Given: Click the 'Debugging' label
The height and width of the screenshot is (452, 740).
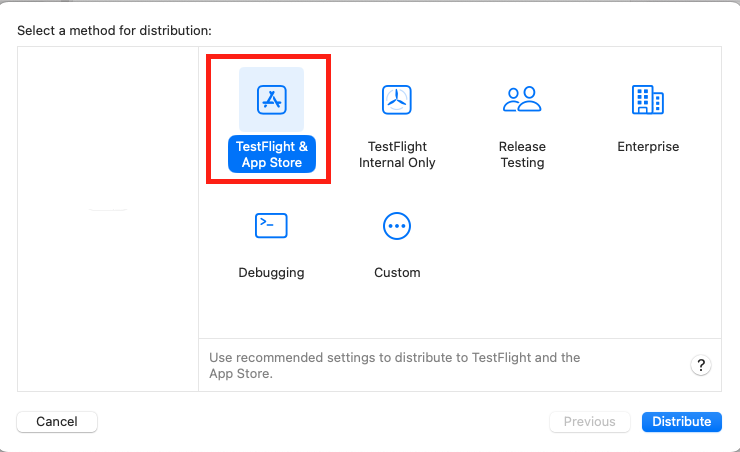Looking at the screenshot, I should (271, 273).
